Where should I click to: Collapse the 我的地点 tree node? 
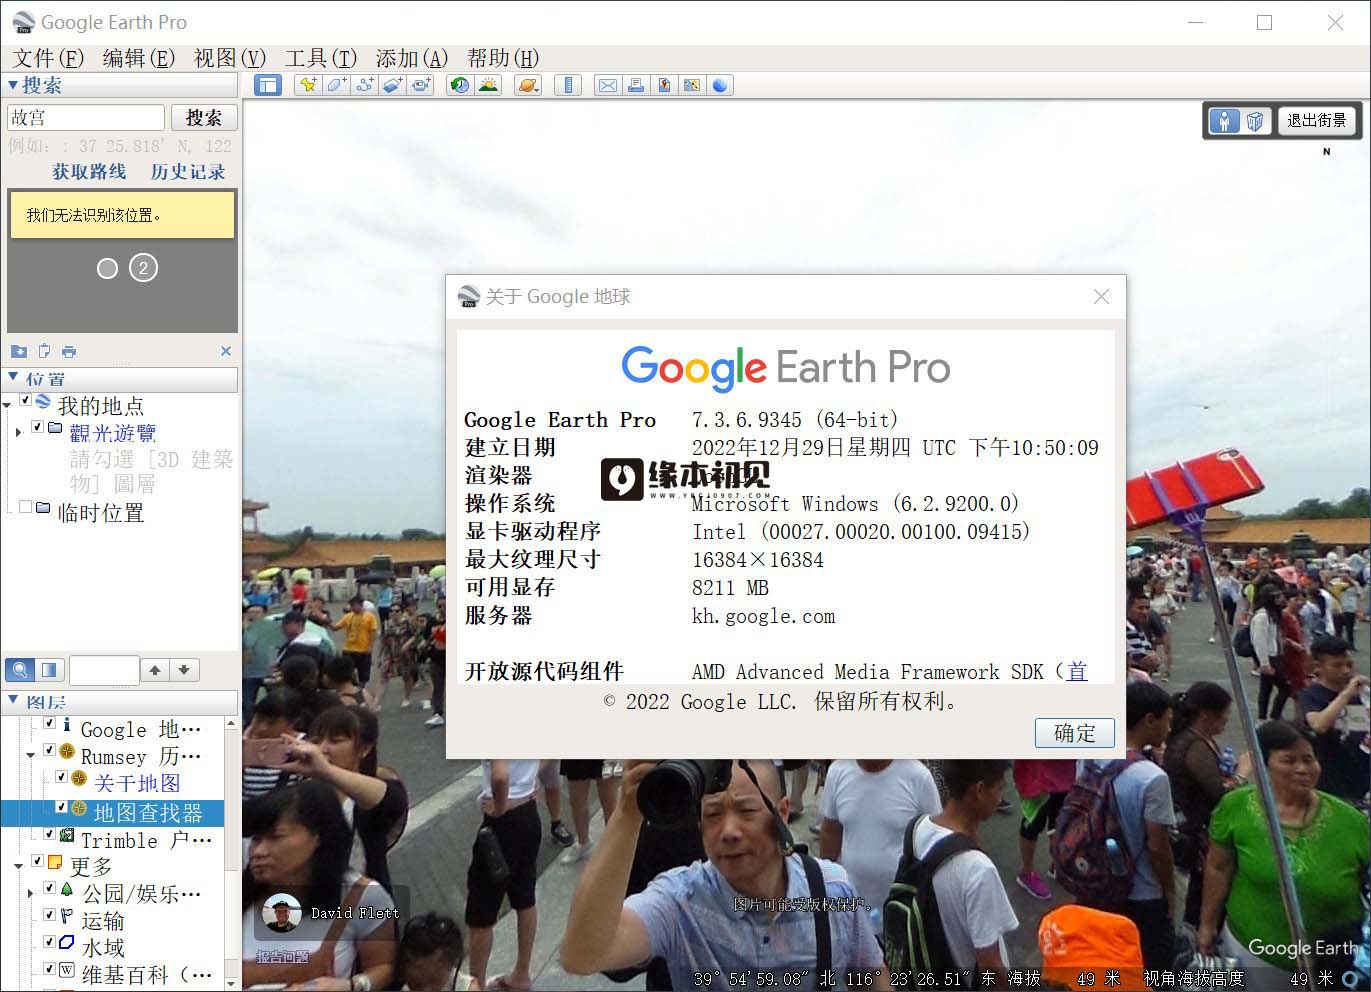coord(7,405)
